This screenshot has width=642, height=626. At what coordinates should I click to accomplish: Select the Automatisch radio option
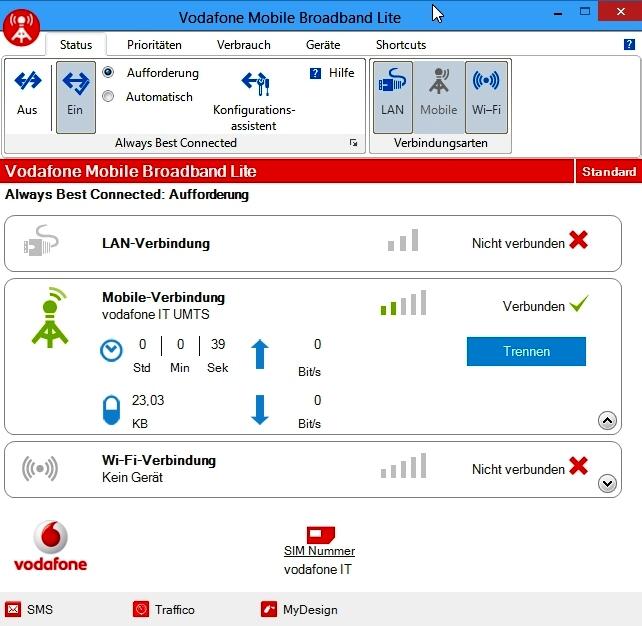(x=108, y=97)
